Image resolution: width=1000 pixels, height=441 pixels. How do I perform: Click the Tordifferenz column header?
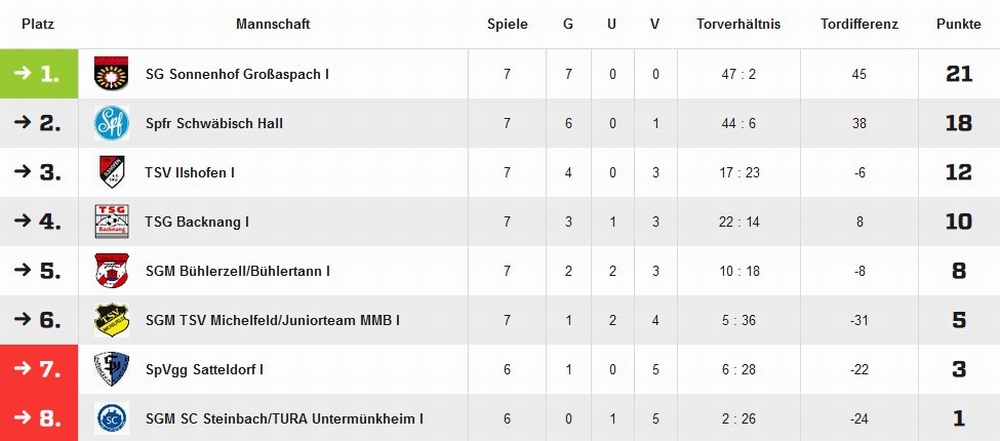859,24
